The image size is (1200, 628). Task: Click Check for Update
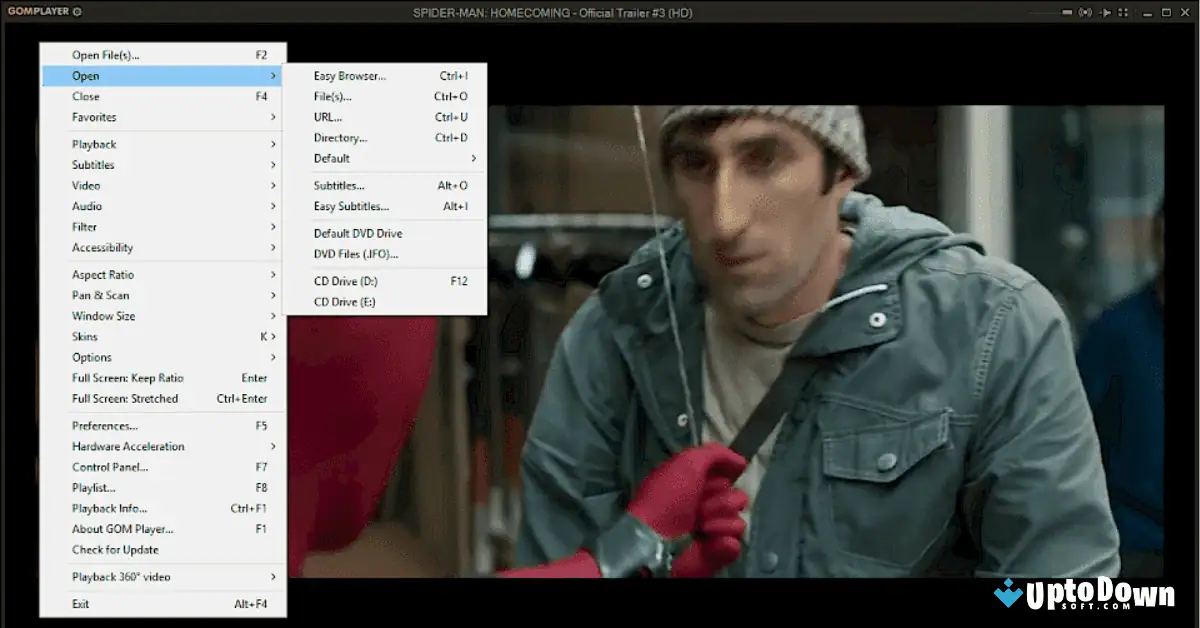pyautogui.click(x=115, y=550)
